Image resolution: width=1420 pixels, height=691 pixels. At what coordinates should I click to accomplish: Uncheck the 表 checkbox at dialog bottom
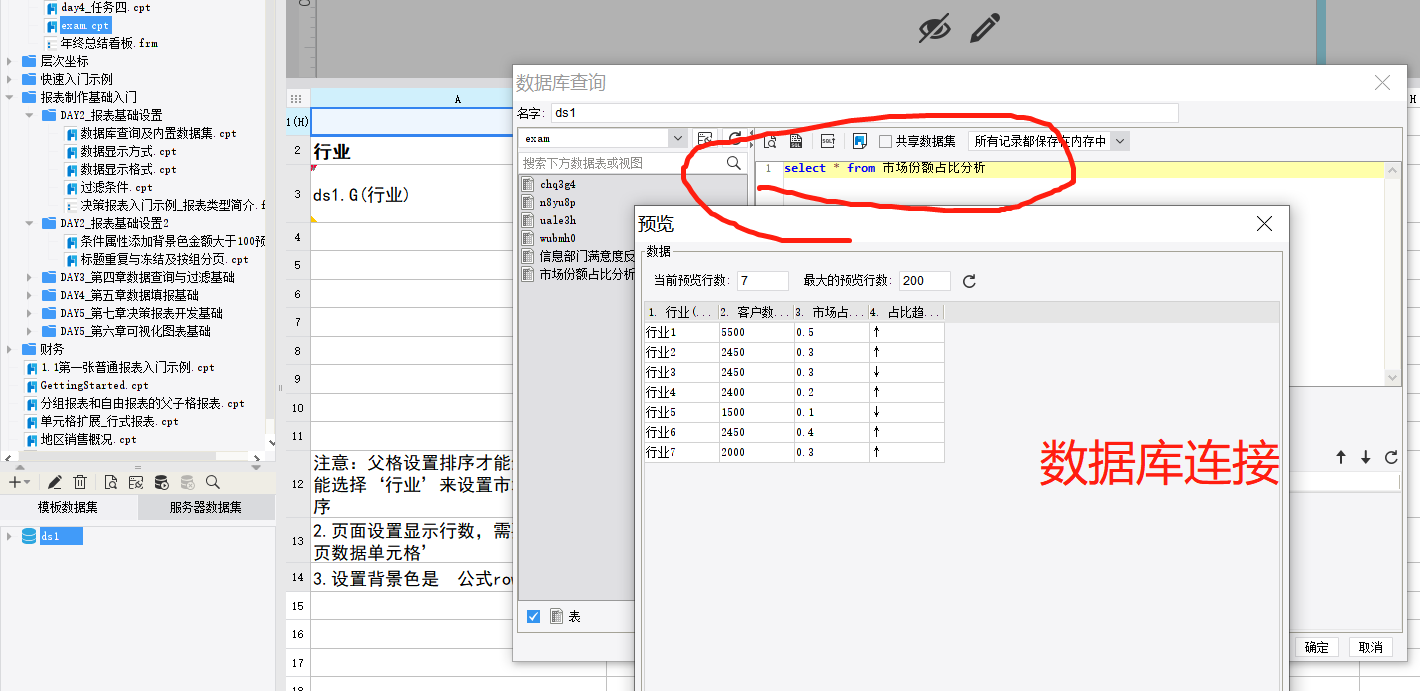(533, 617)
